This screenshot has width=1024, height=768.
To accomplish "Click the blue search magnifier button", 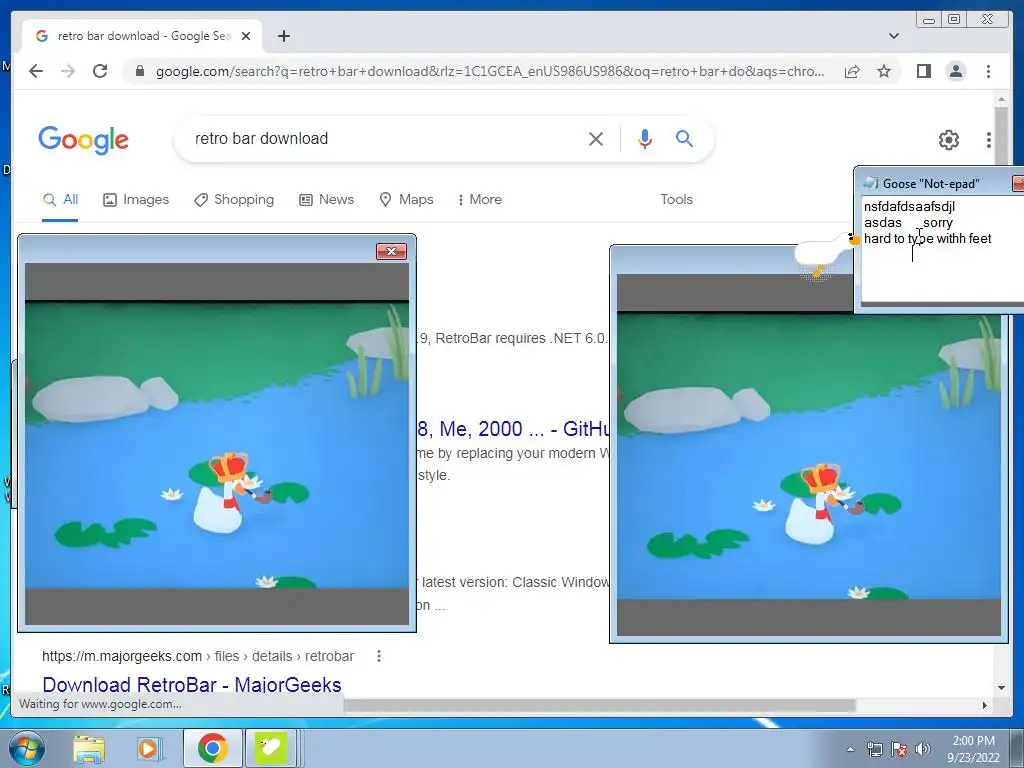I will [x=684, y=138].
